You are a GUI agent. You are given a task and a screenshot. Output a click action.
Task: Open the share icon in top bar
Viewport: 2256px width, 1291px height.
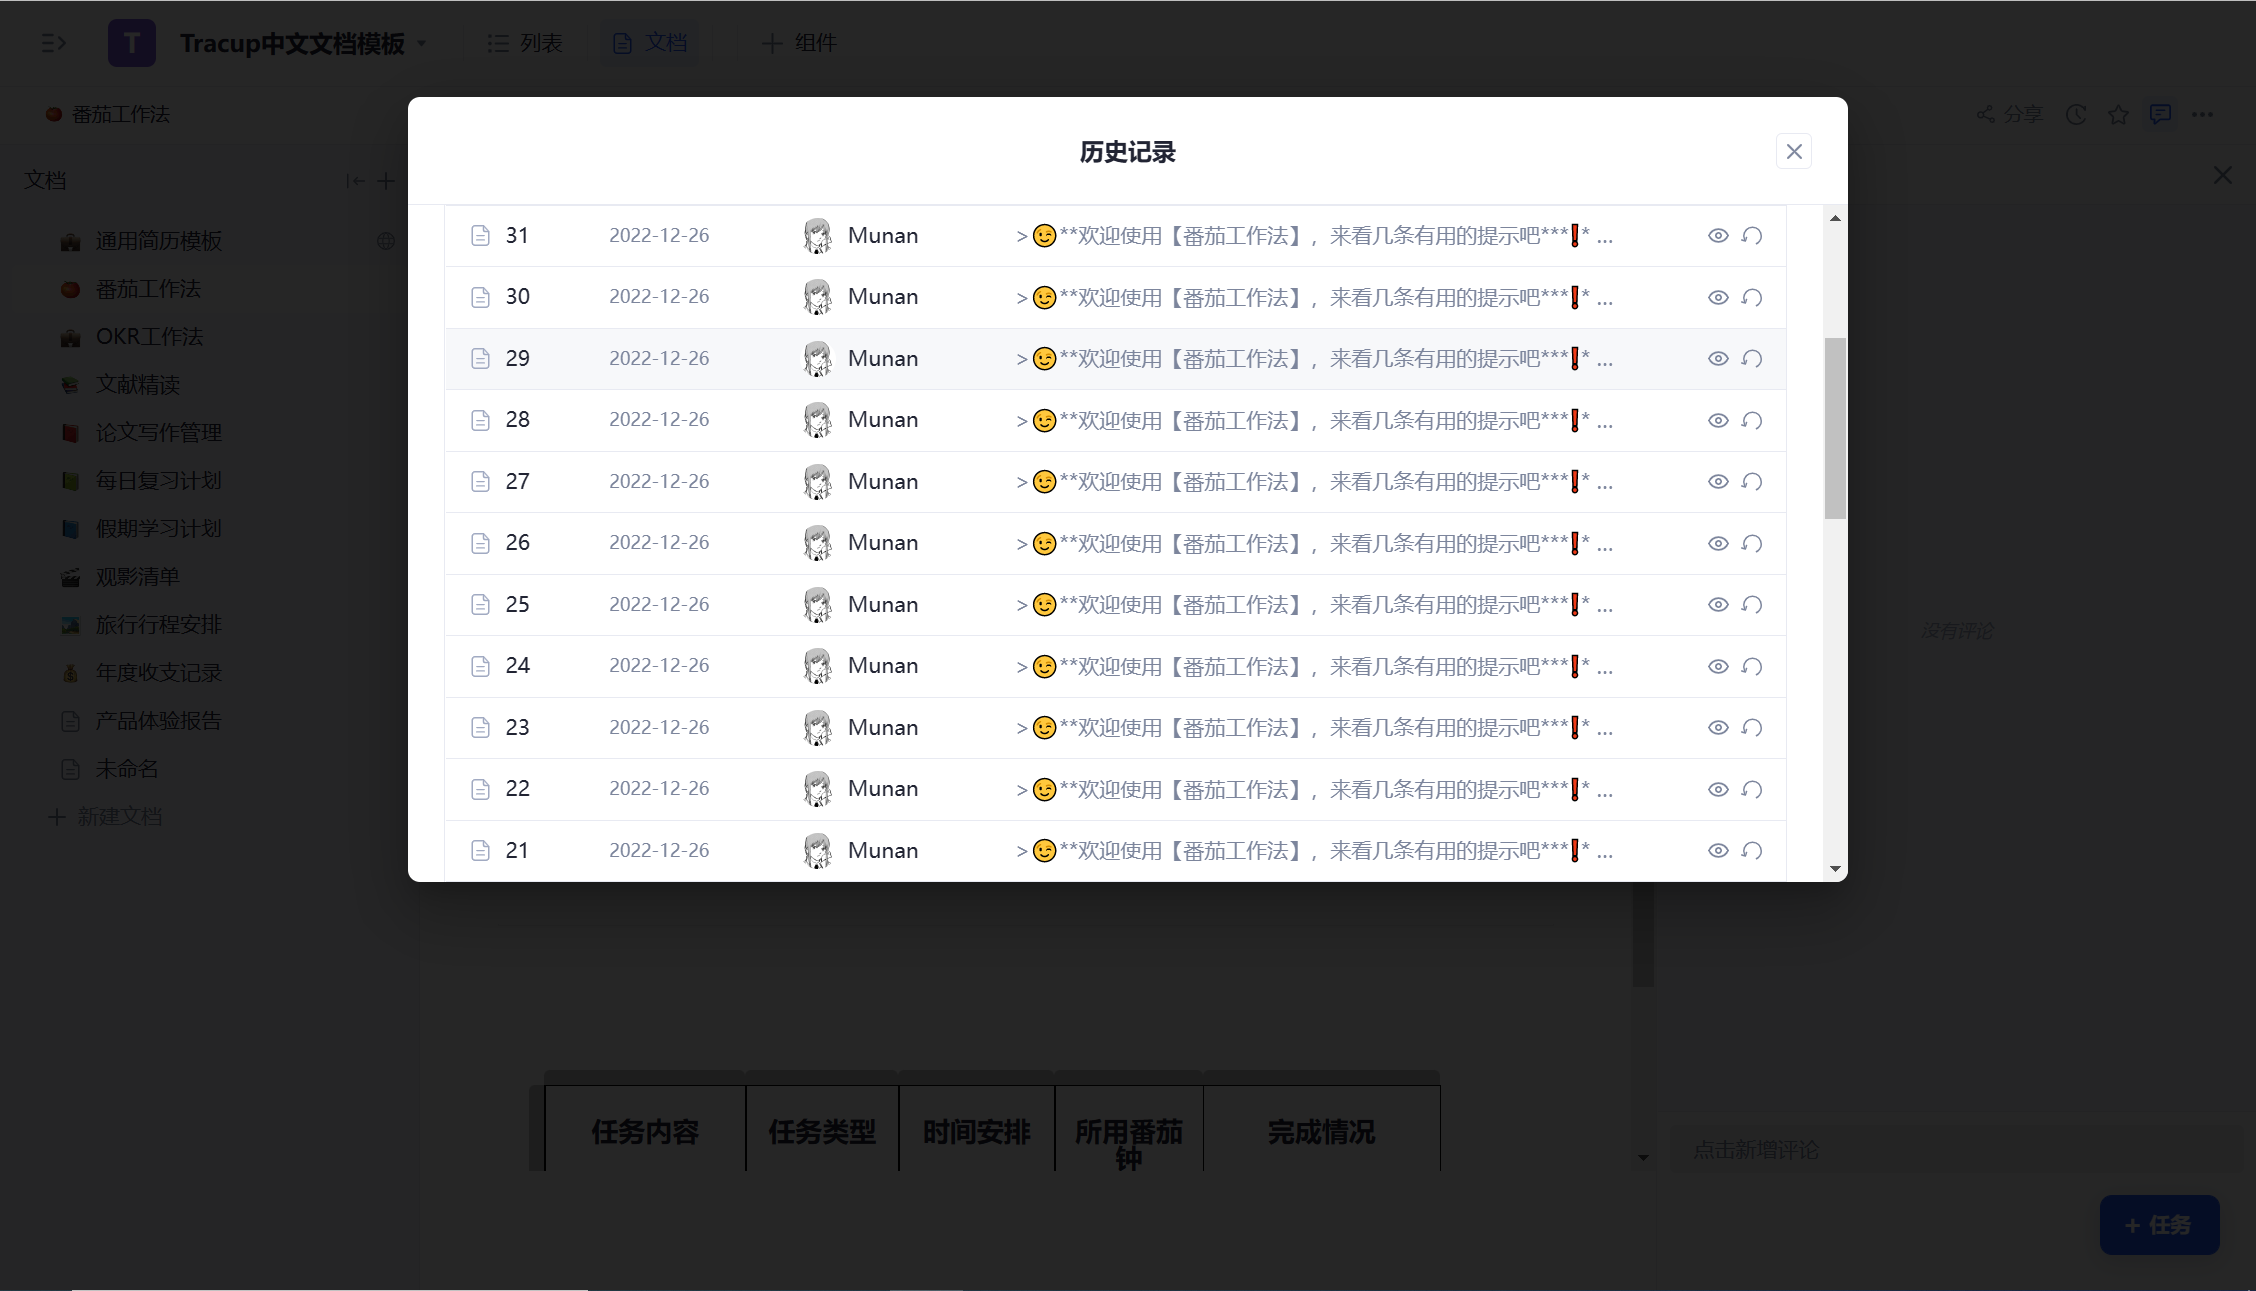1986,115
